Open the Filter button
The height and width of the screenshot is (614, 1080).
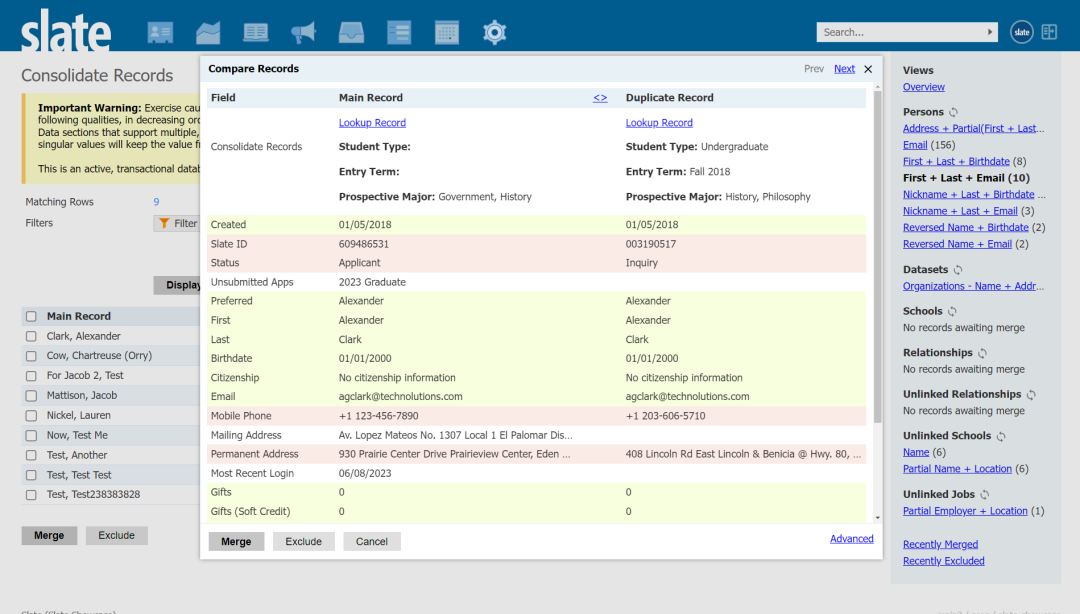(178, 223)
